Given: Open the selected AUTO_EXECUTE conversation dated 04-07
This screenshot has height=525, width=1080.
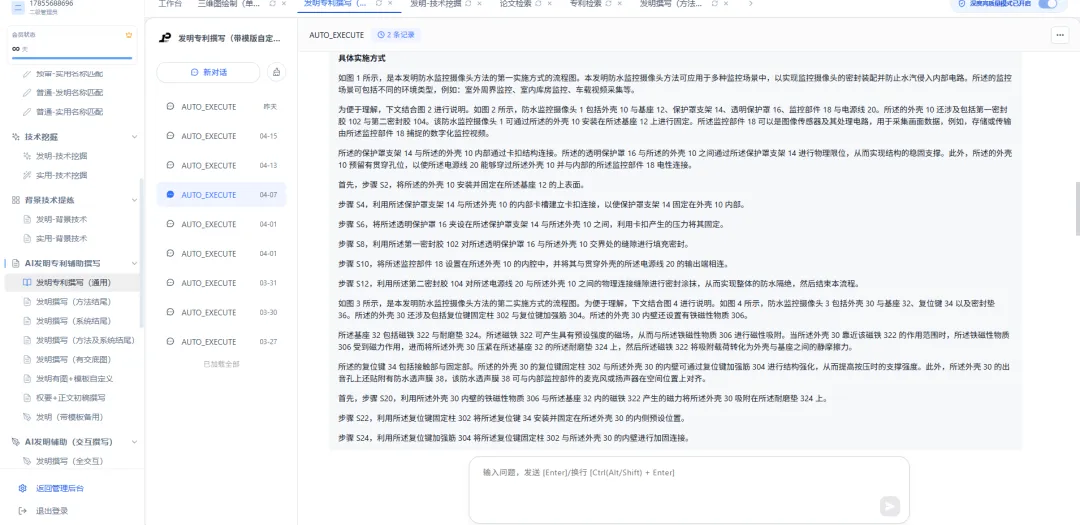Looking at the screenshot, I should point(221,195).
